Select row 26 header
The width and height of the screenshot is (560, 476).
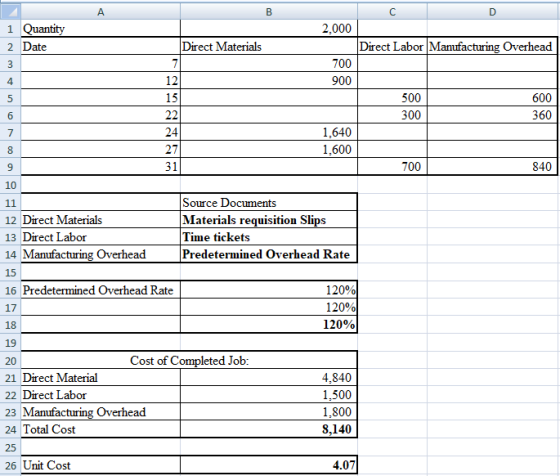pyautogui.click(x=10, y=465)
